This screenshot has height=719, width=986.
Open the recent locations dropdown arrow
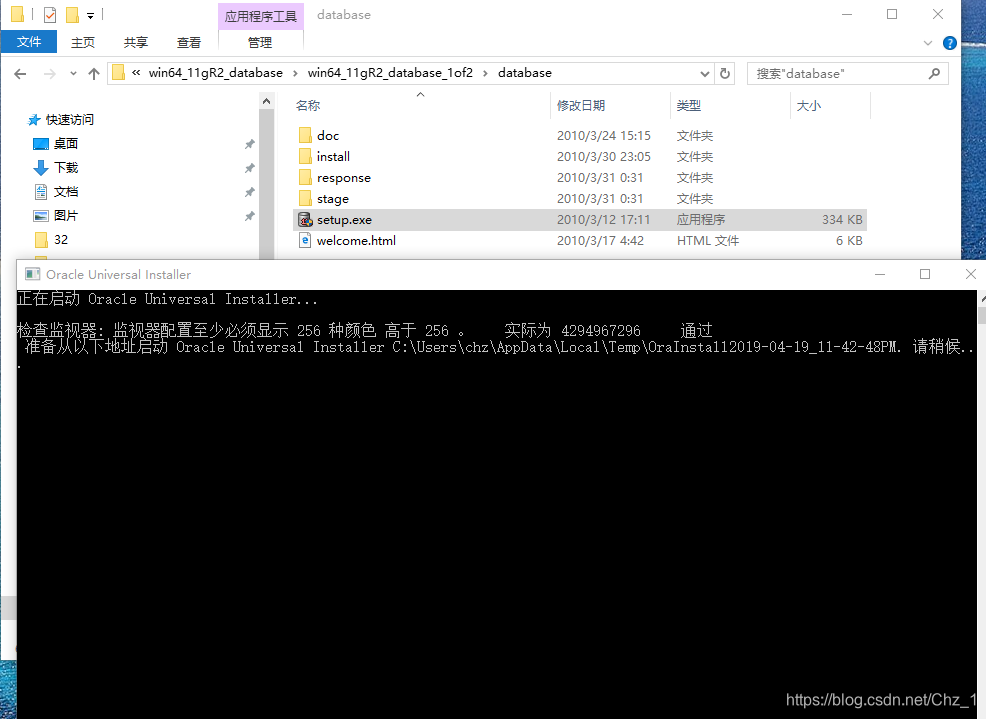point(73,74)
